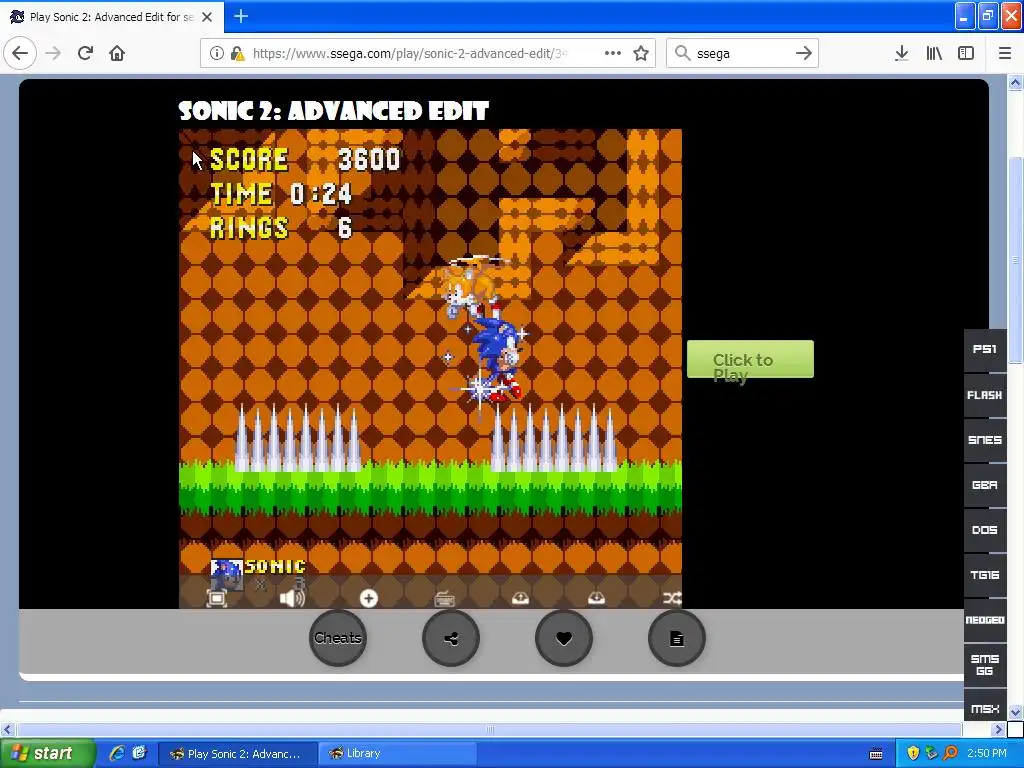Click the horizontal scrollbar left arrow

click(x=7, y=729)
